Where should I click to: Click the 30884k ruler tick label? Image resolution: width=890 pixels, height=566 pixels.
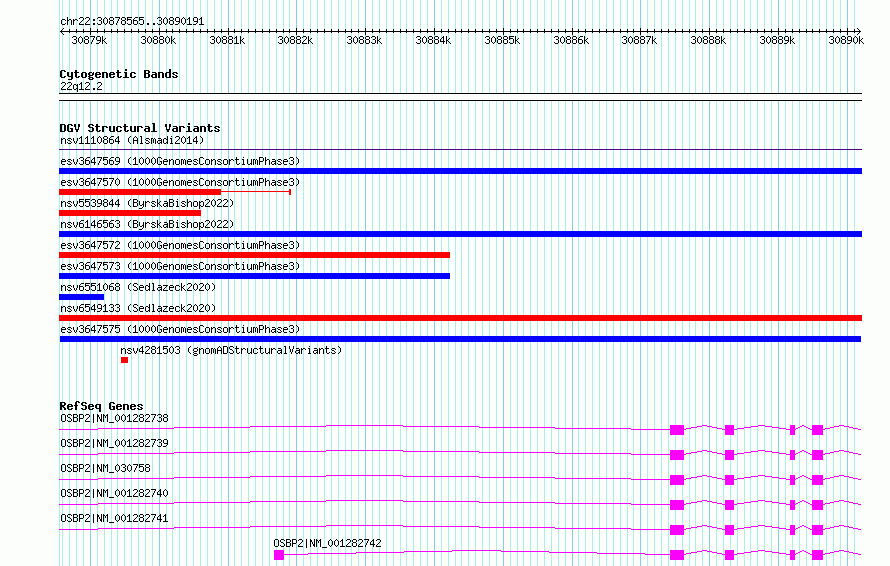point(433,40)
